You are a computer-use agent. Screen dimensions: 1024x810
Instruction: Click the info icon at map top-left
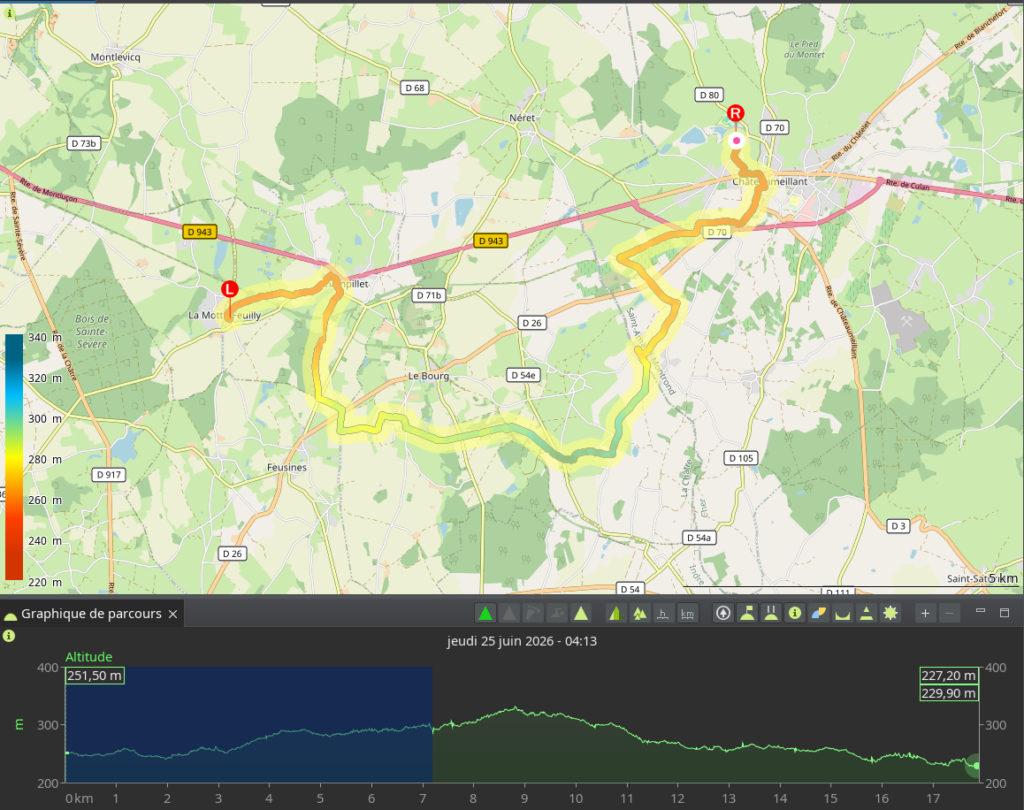(x=9, y=13)
